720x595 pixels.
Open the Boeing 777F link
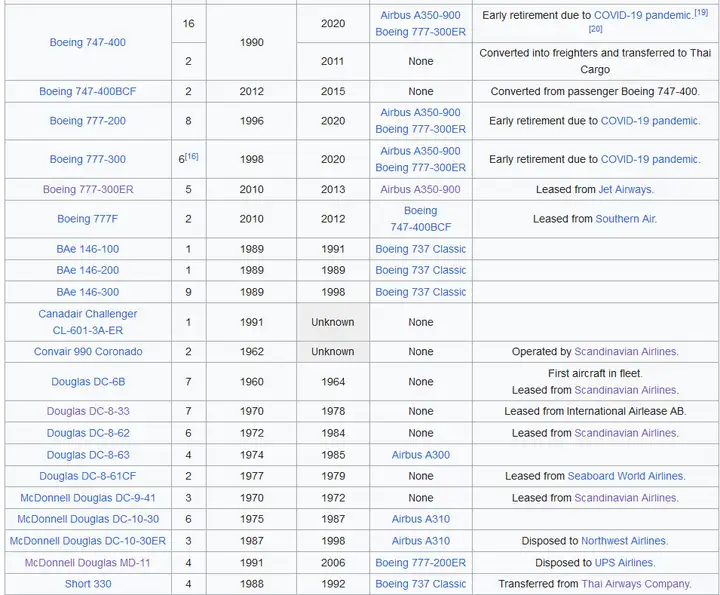click(x=88, y=219)
